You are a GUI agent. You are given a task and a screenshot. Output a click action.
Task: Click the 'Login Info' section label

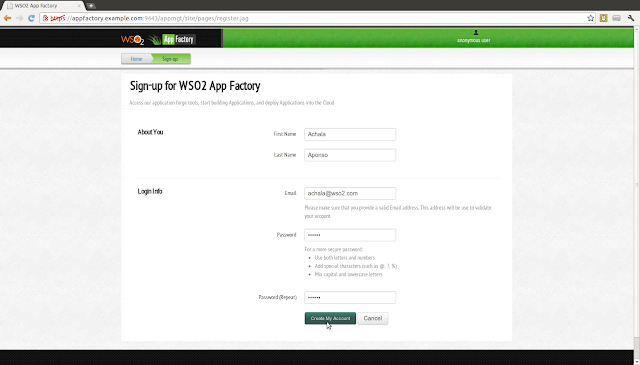click(x=150, y=191)
